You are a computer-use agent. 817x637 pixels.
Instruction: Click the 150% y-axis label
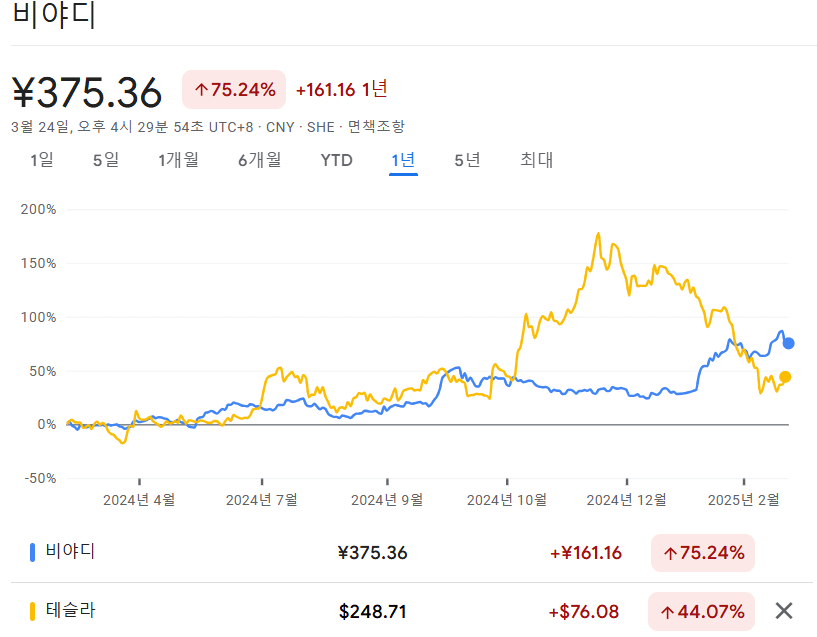click(x=39, y=263)
